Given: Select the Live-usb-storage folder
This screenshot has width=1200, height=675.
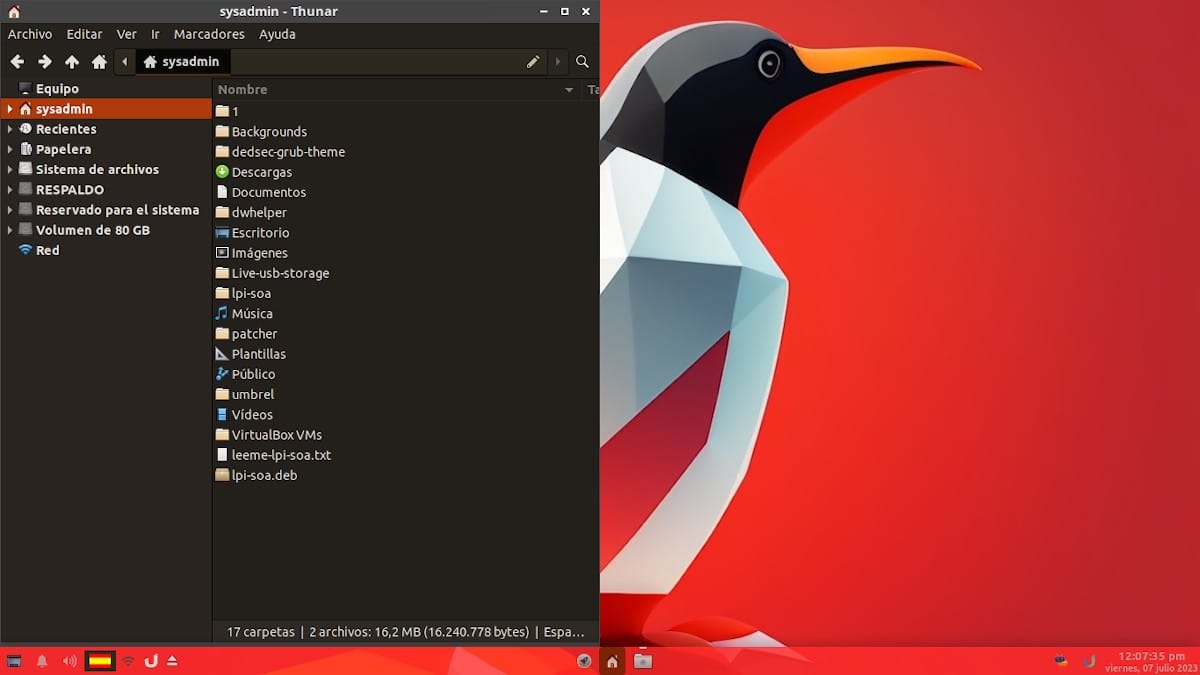Looking at the screenshot, I should tap(272, 273).
